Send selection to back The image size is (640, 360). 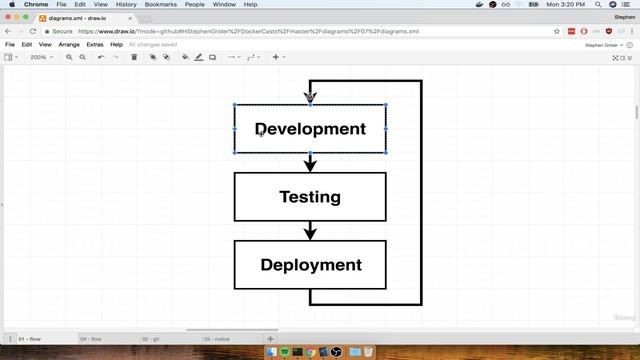[166, 58]
